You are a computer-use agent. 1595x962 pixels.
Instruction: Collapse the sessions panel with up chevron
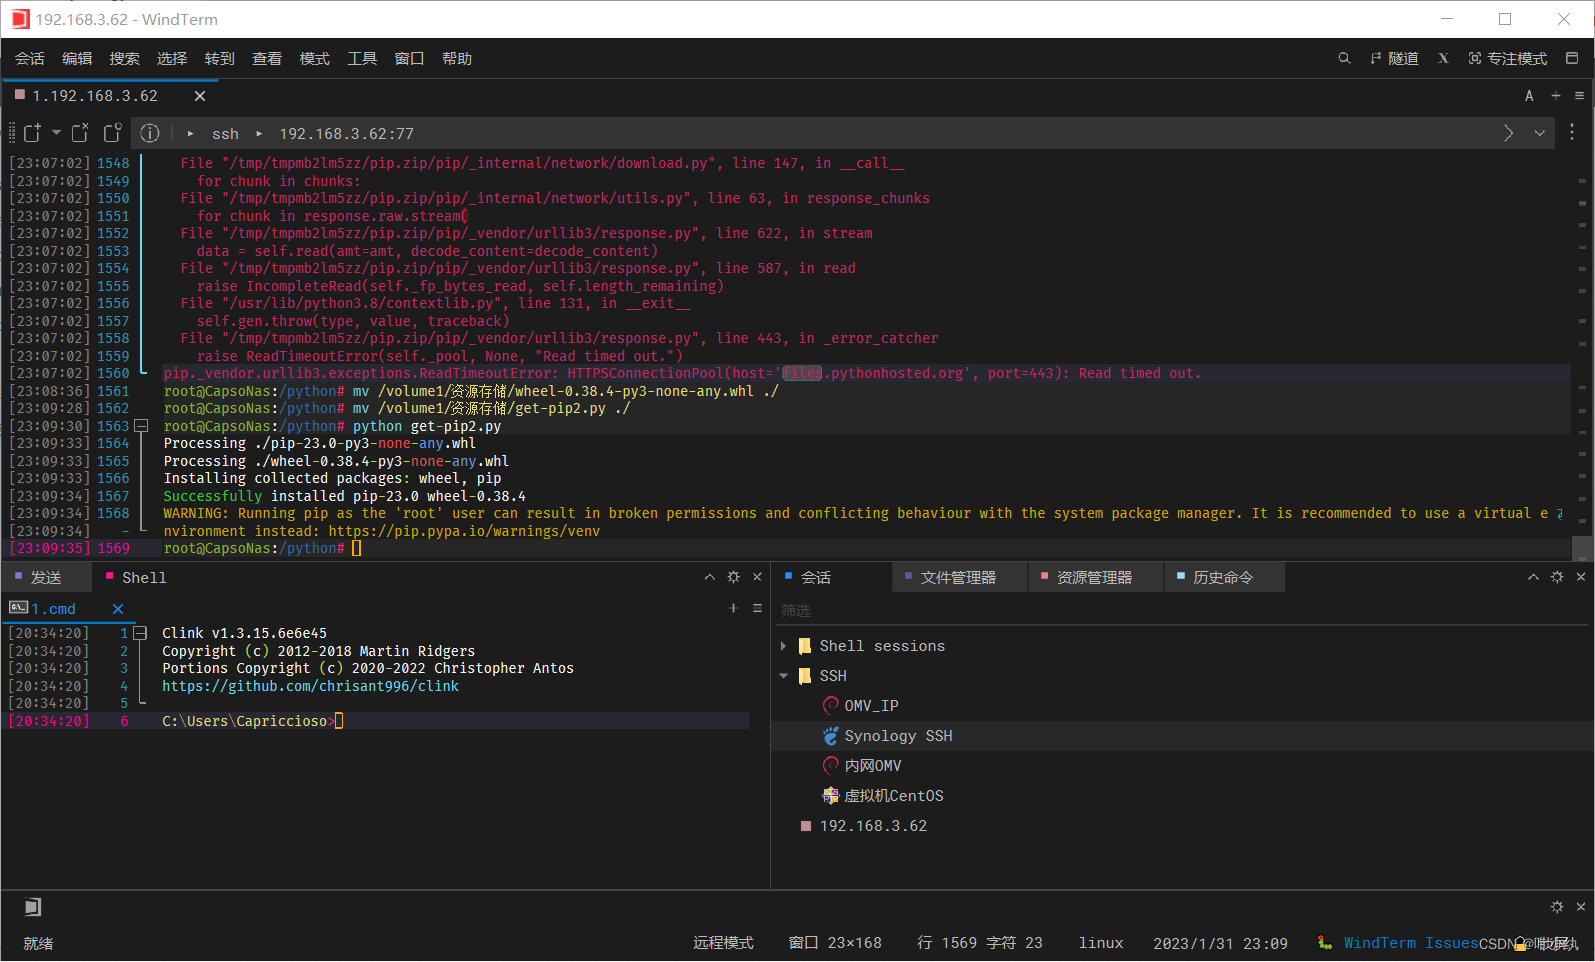(1533, 577)
